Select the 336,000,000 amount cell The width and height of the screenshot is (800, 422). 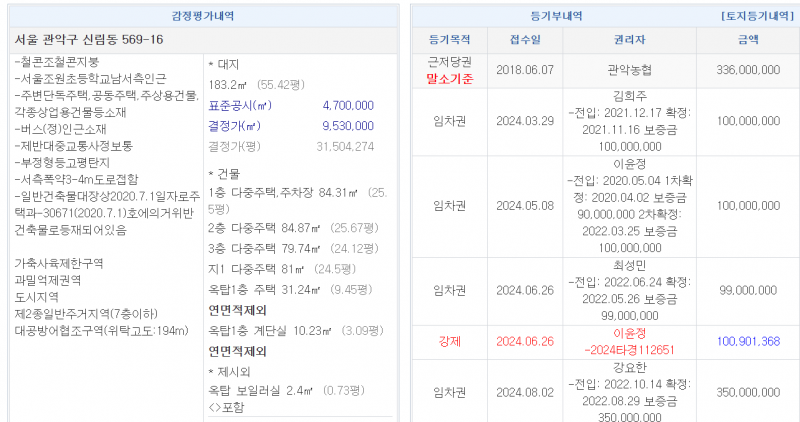[748, 70]
